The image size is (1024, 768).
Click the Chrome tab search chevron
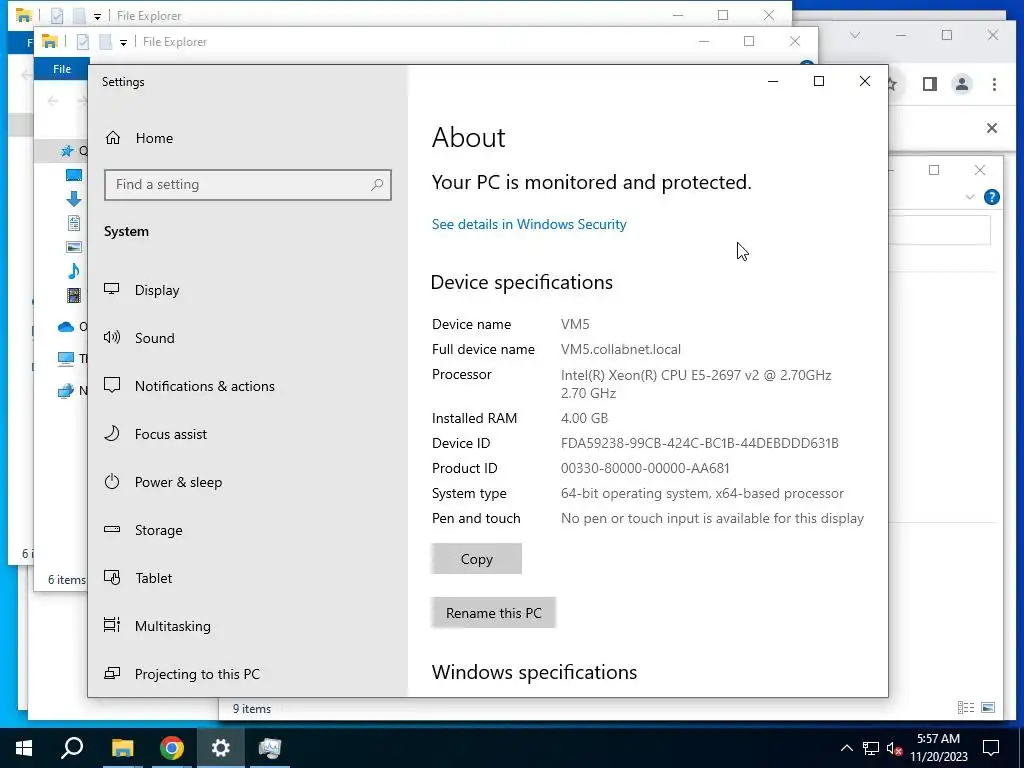point(854,35)
